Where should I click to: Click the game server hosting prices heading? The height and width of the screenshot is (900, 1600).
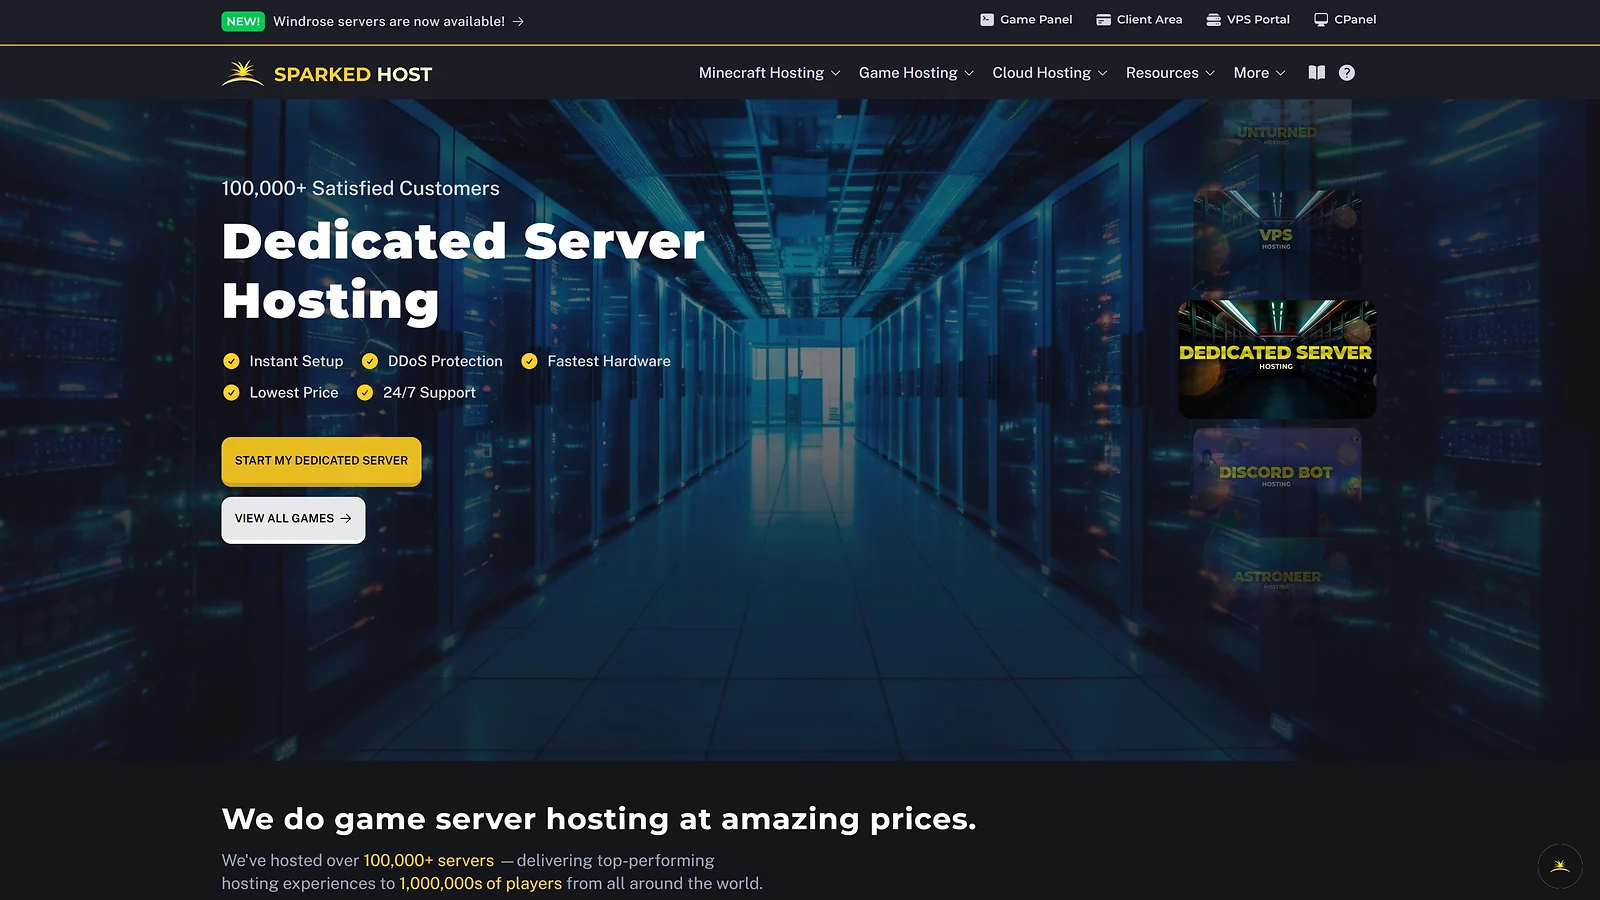[598, 819]
